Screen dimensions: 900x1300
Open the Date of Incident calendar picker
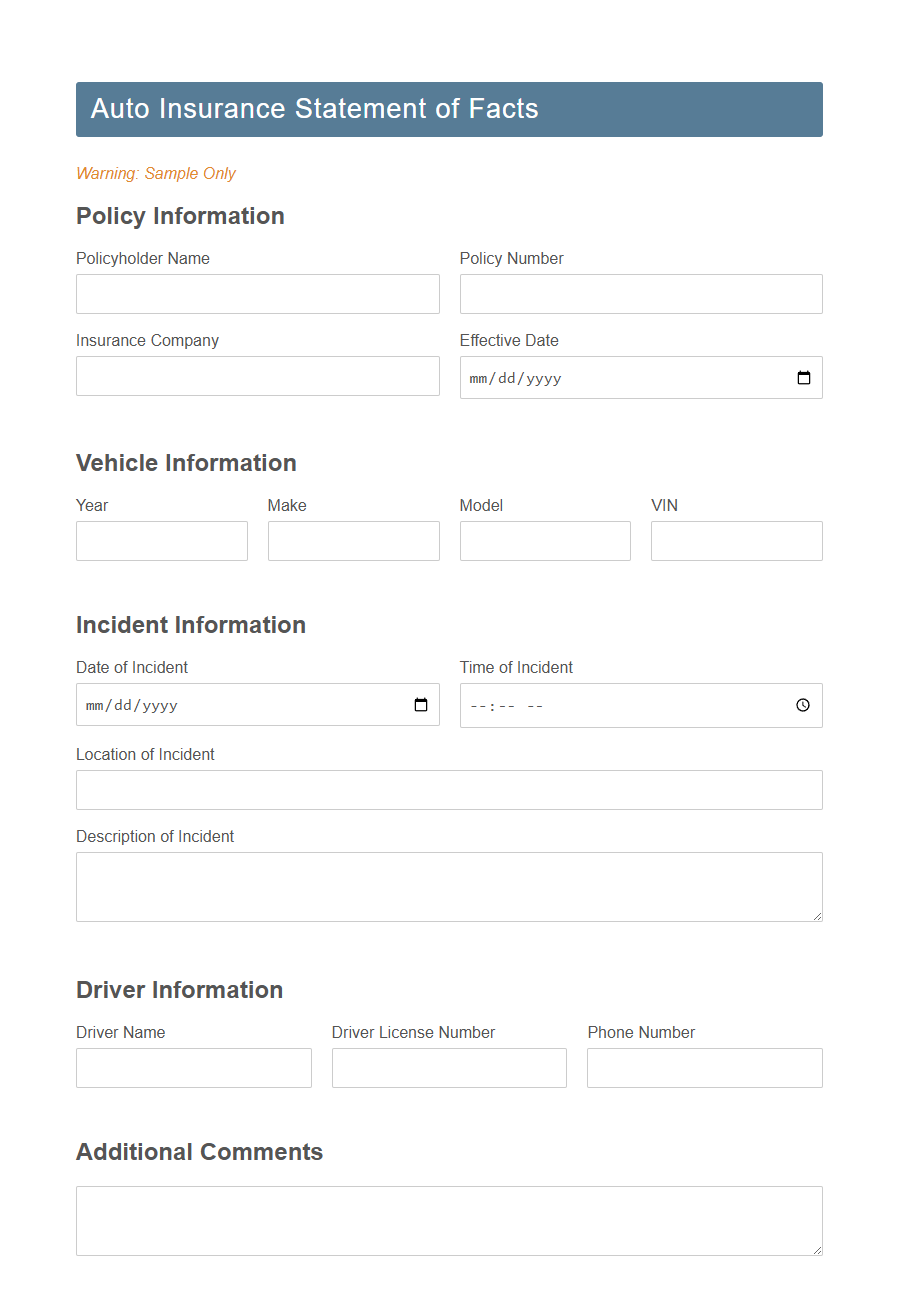pos(419,704)
